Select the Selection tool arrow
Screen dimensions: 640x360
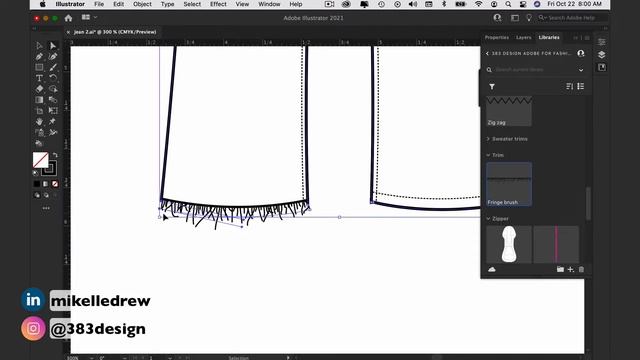(x=39, y=46)
